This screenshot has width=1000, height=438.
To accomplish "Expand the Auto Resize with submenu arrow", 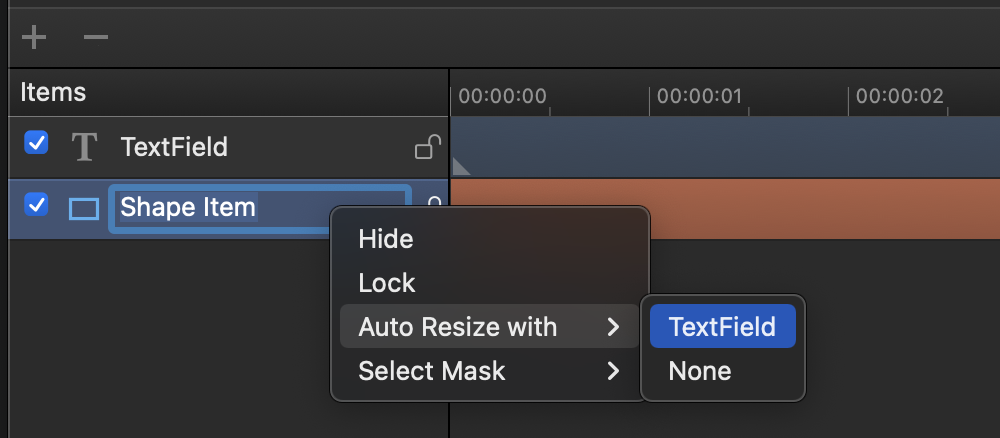I will click(613, 327).
